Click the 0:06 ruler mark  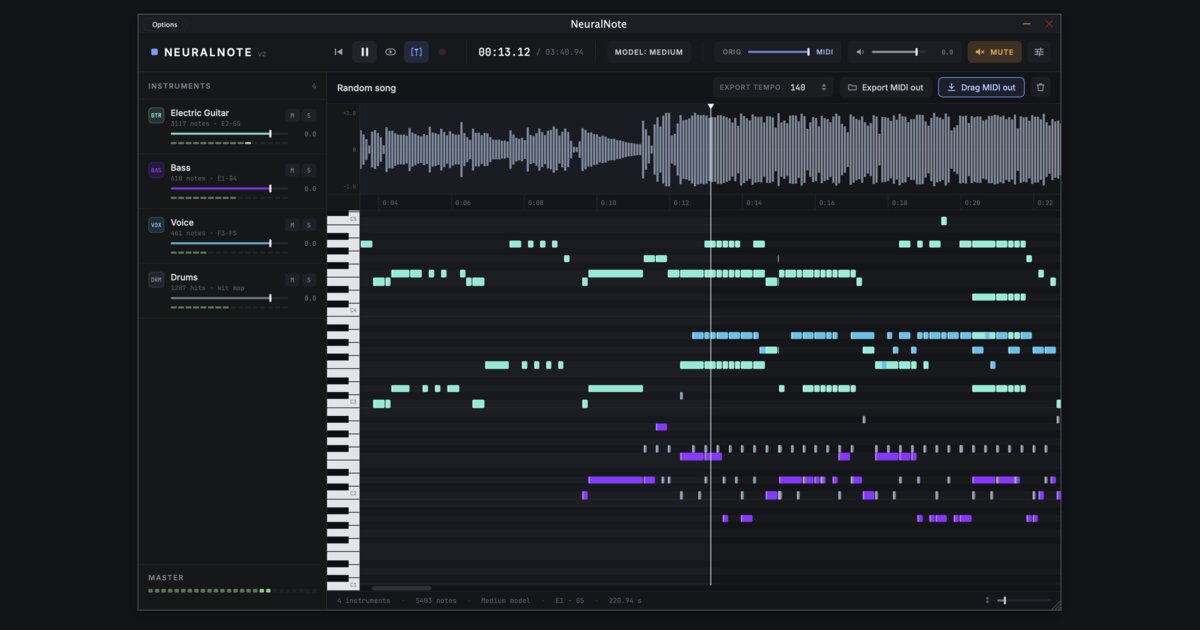(462, 203)
